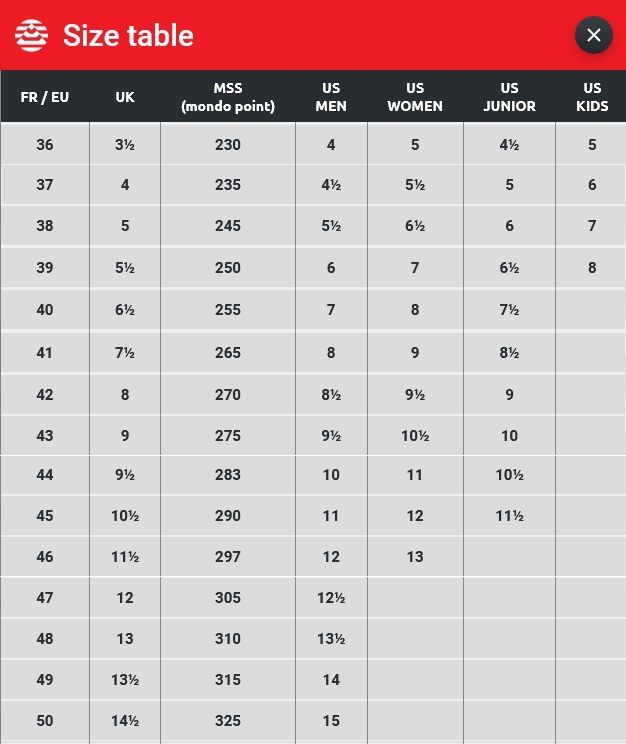Click mondo point value 265
The height and width of the screenshot is (744, 626).
(x=228, y=352)
